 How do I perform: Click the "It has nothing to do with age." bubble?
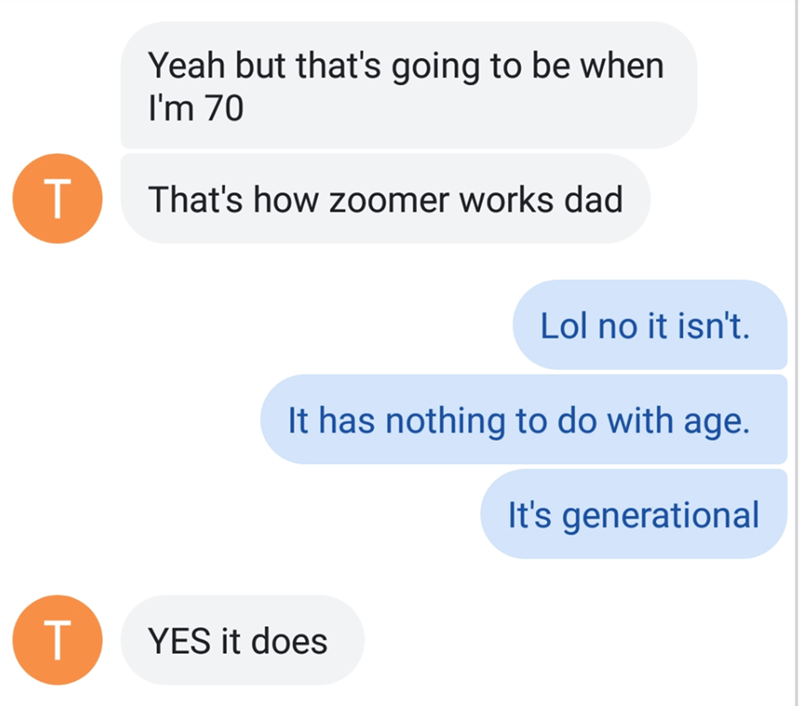coord(518,419)
